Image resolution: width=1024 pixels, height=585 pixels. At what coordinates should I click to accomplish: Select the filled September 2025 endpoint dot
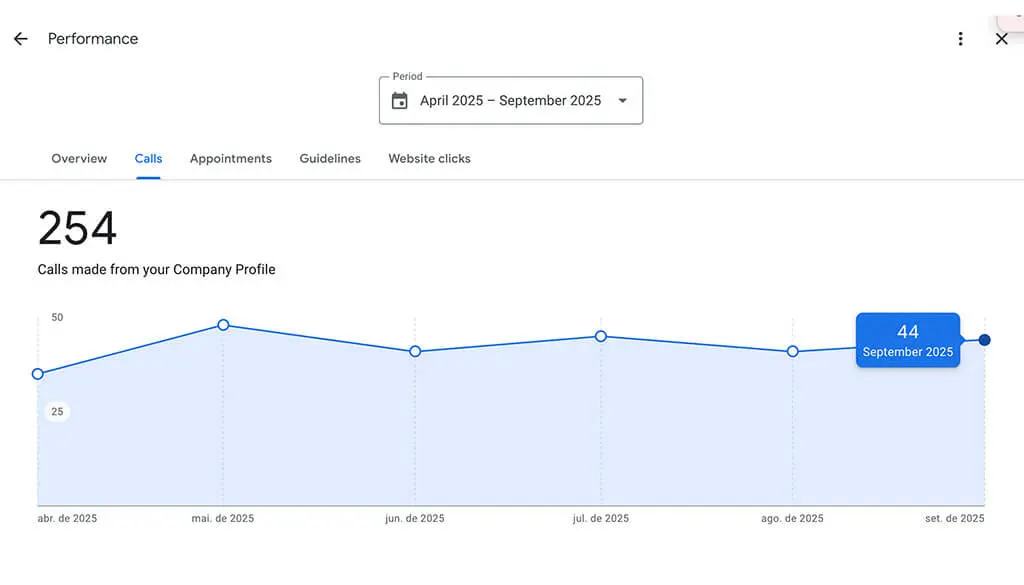tap(984, 340)
